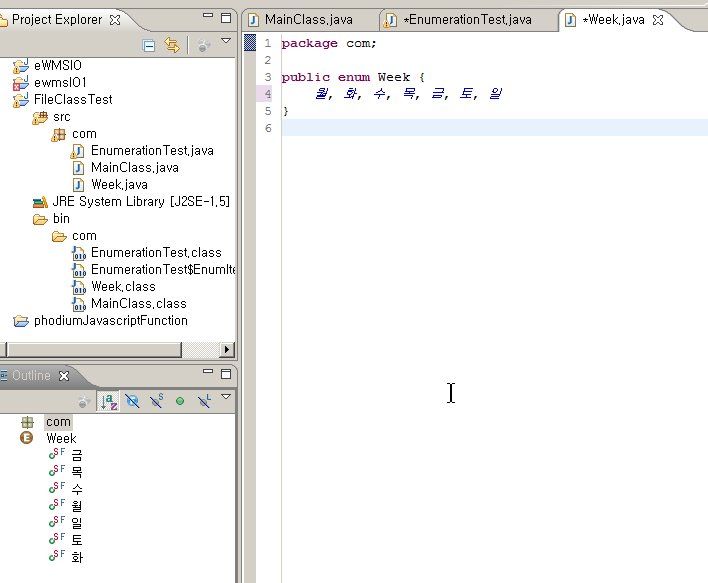Select the 금 enum constant in Outline

pos(77,456)
